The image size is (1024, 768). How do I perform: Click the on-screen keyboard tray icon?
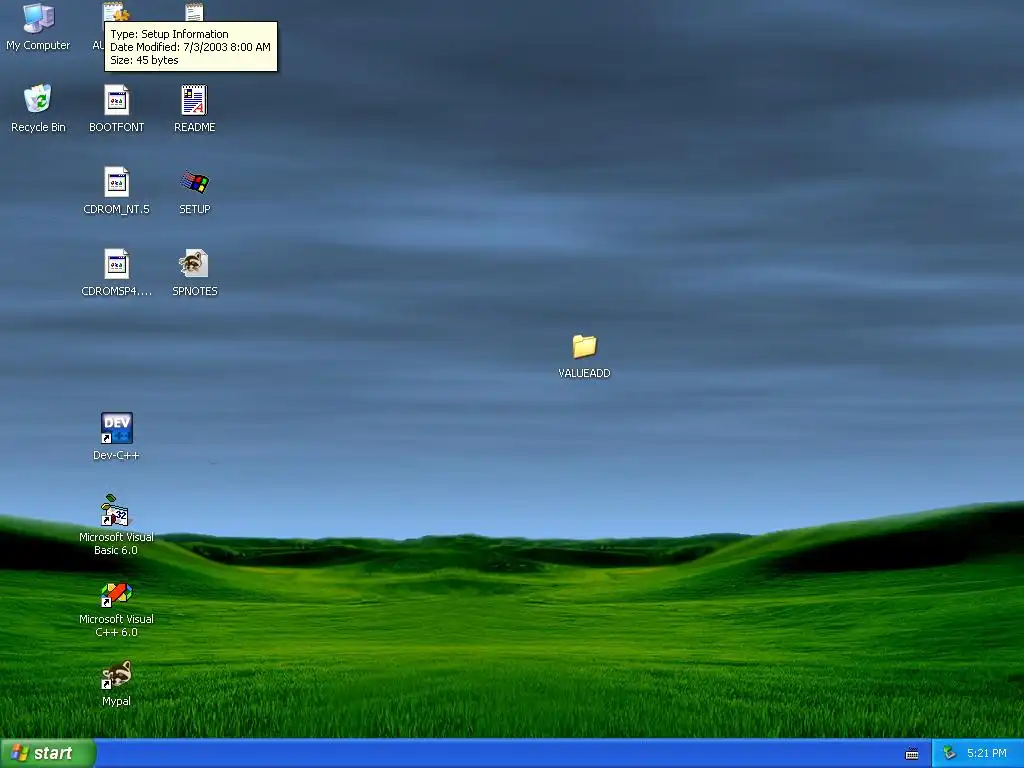[x=912, y=754]
